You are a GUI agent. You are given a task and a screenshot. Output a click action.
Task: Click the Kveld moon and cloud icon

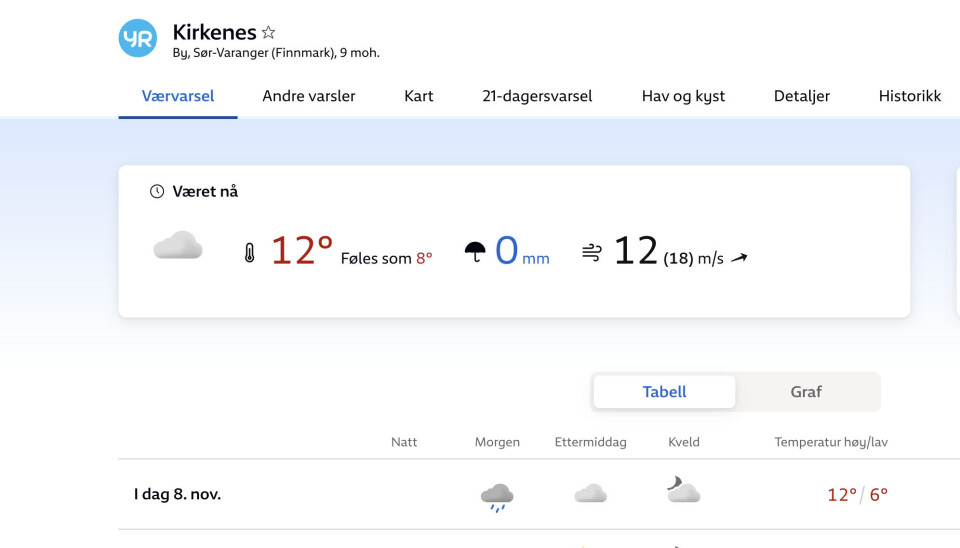683,490
